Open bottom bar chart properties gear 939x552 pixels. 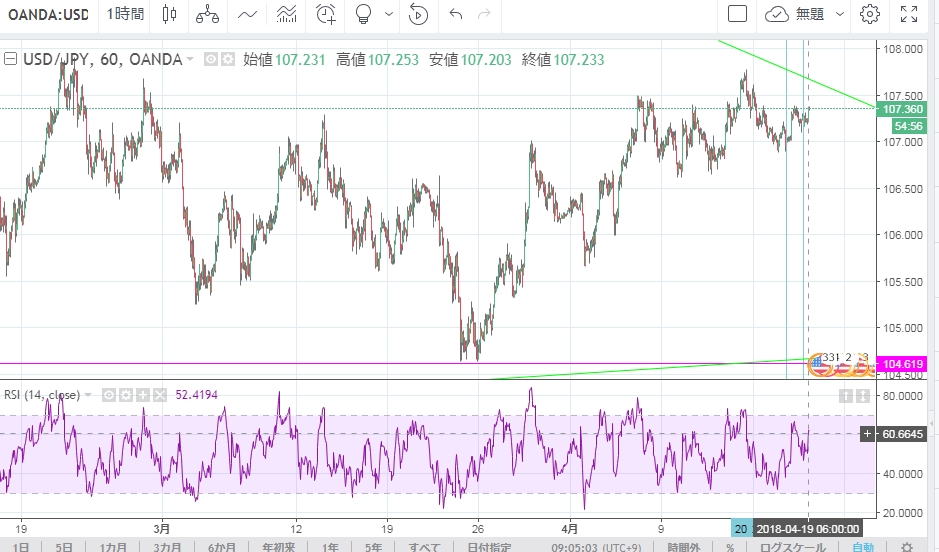(907, 547)
